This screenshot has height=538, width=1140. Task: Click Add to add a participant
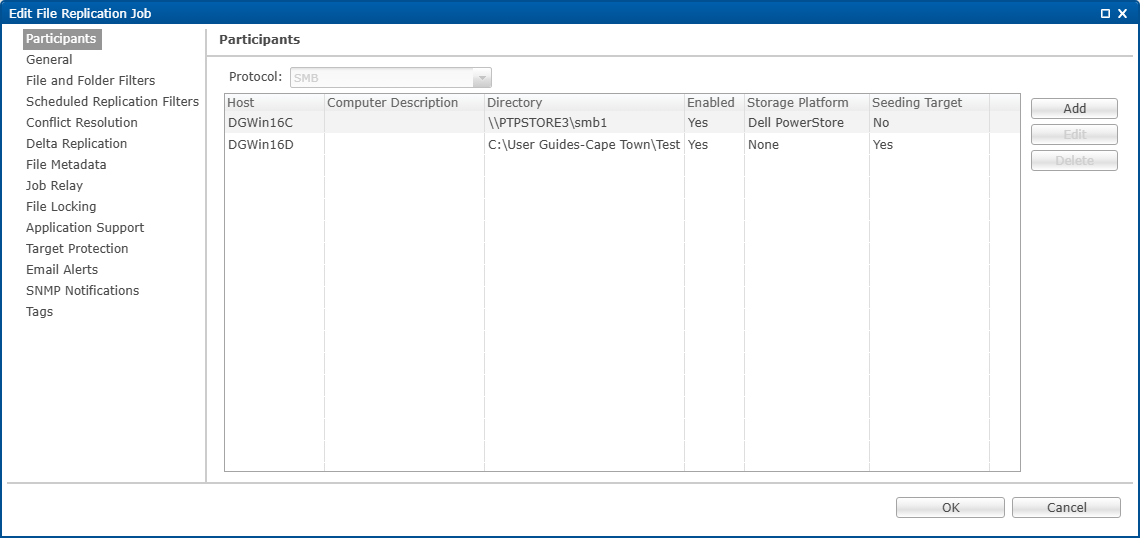coord(1074,109)
